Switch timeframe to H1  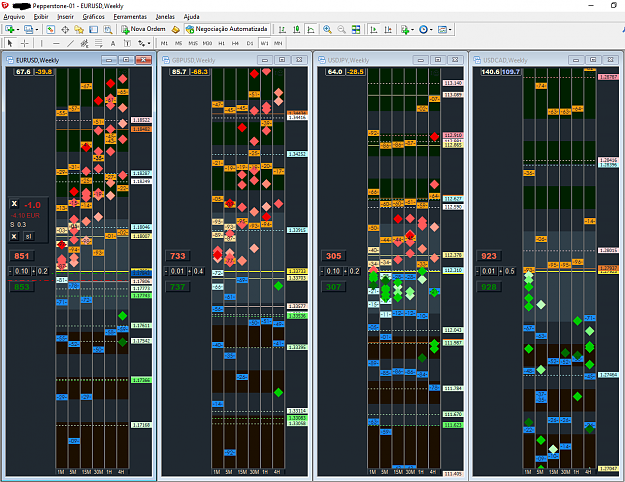(x=222, y=43)
